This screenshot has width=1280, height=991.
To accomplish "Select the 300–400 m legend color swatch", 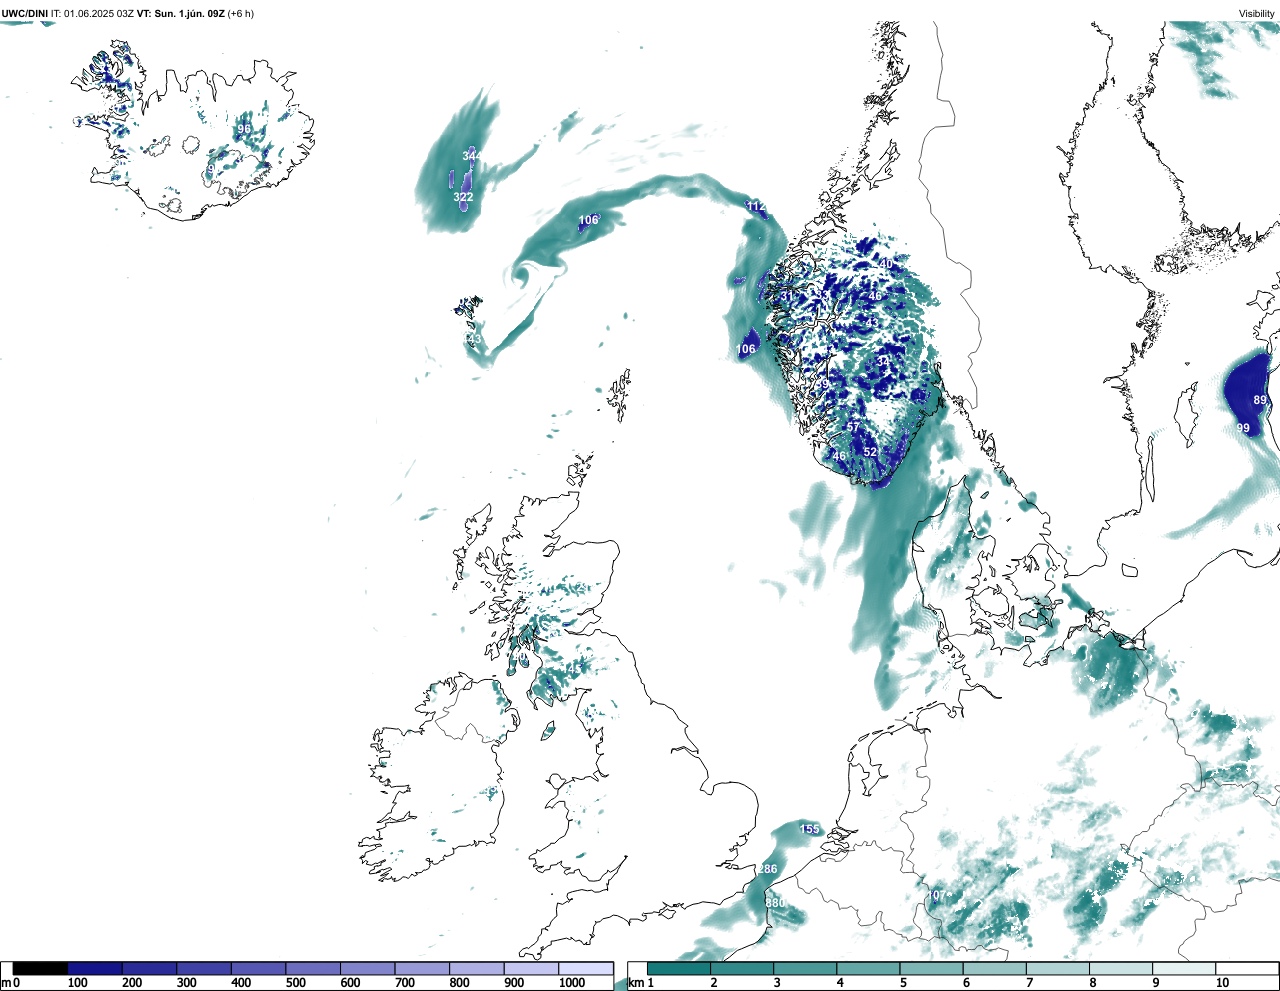I will click(204, 969).
